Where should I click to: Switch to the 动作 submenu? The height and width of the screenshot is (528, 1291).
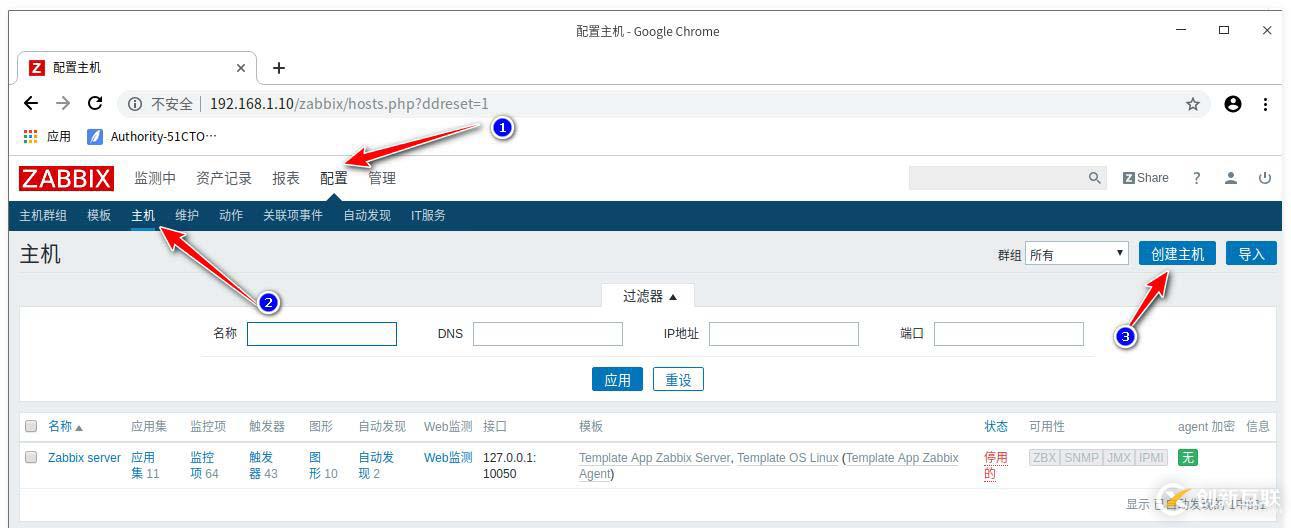tap(231, 215)
